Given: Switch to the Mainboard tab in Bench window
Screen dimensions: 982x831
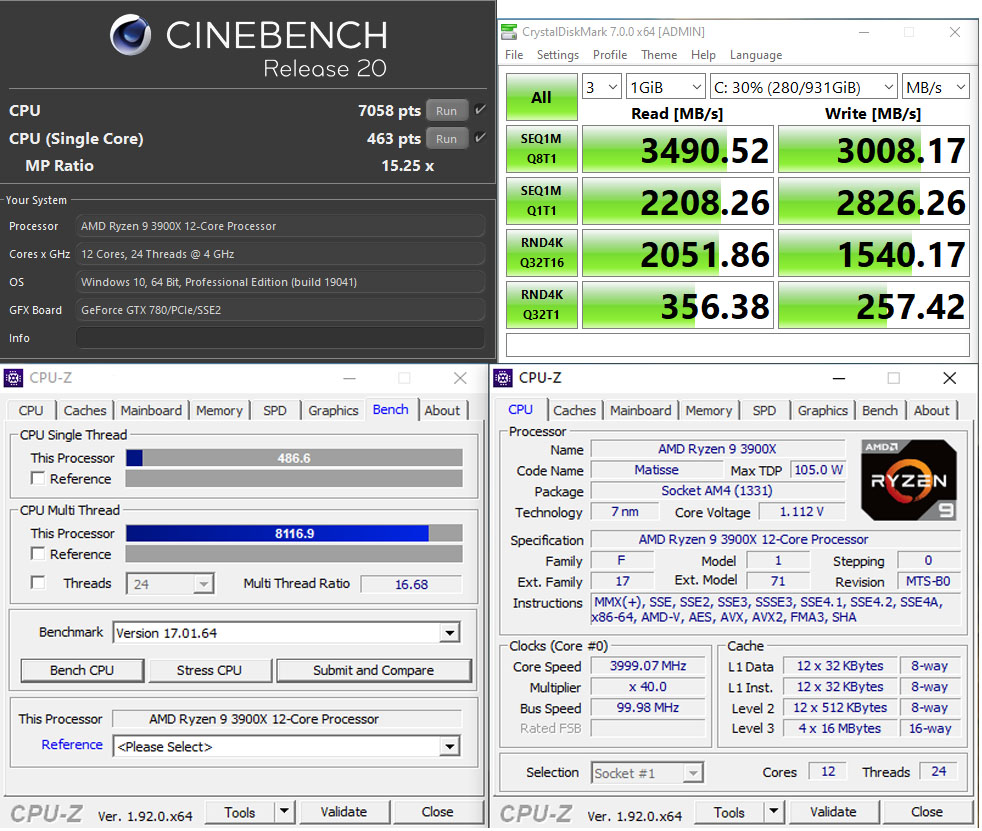Looking at the screenshot, I should [x=151, y=410].
